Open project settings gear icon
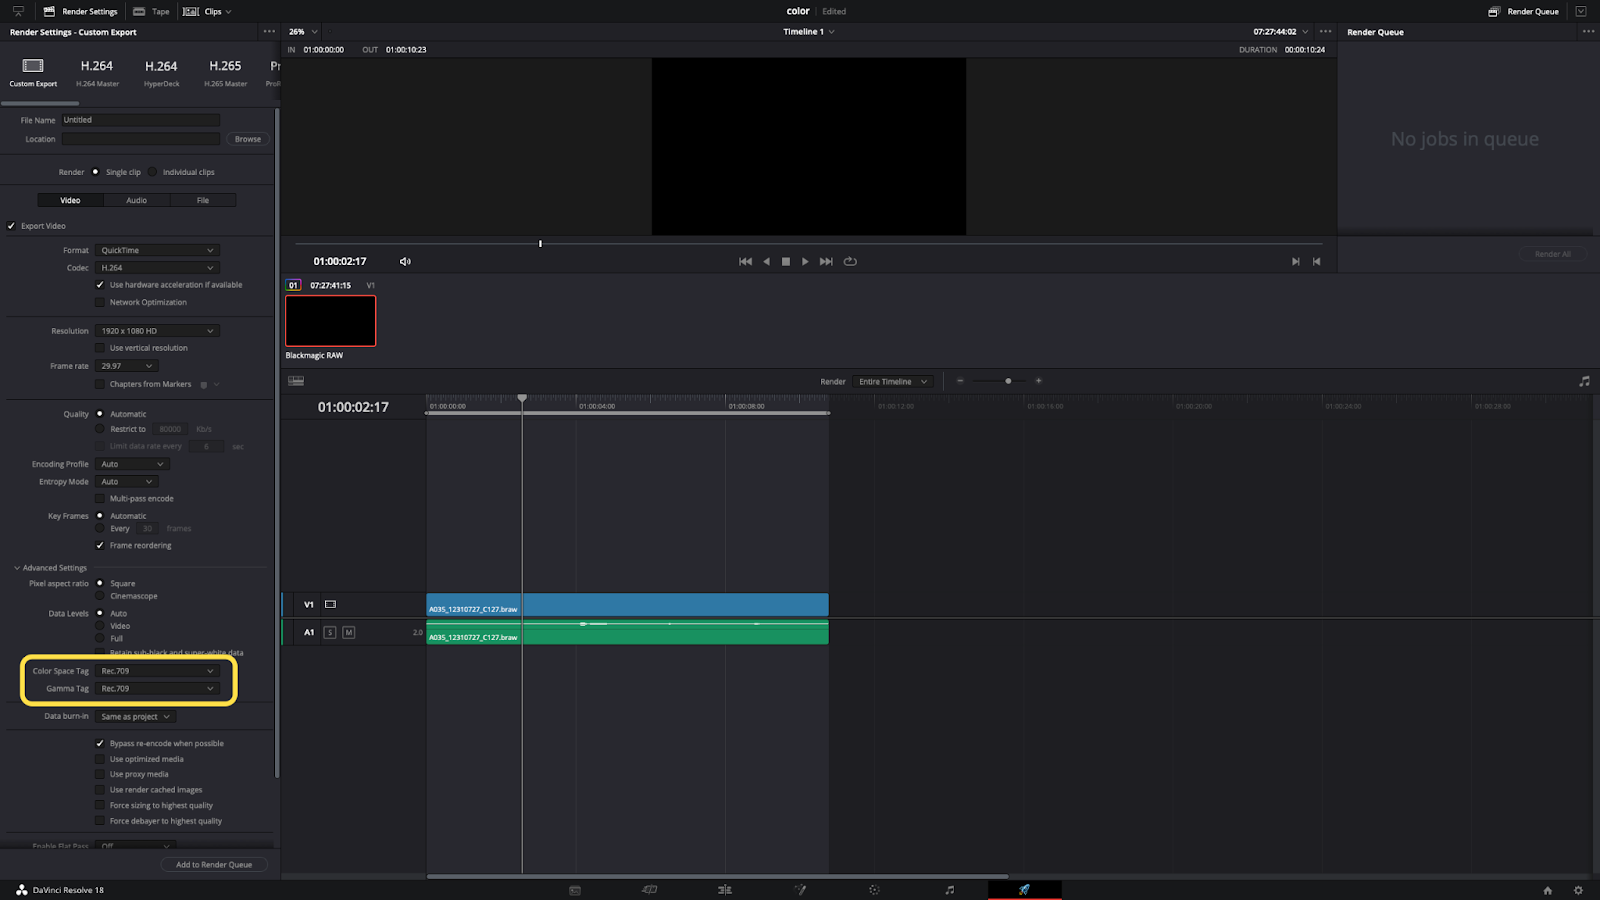This screenshot has width=1600, height=900. (1578, 890)
